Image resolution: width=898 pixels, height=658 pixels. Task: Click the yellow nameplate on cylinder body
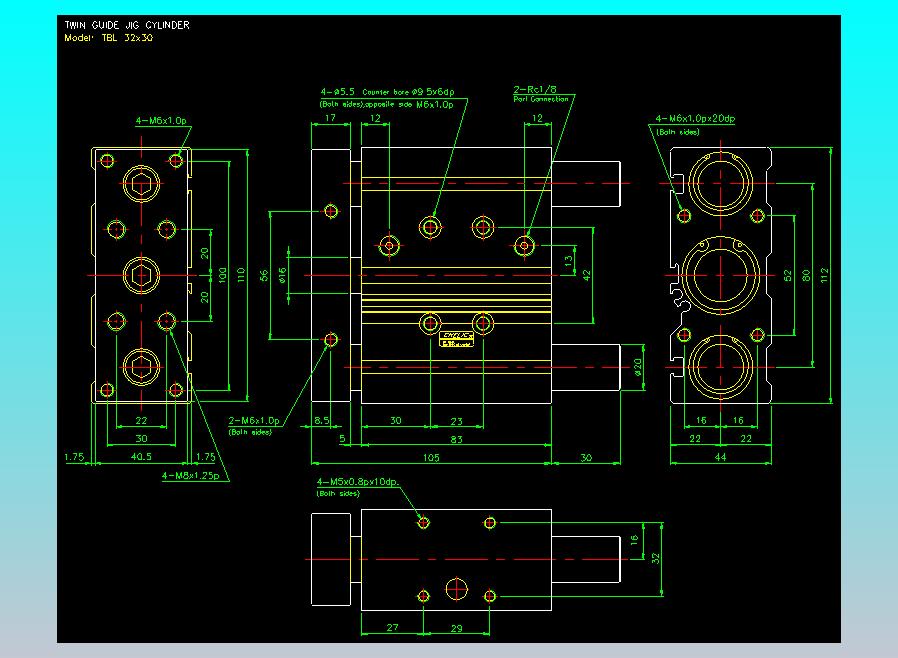pos(456,339)
